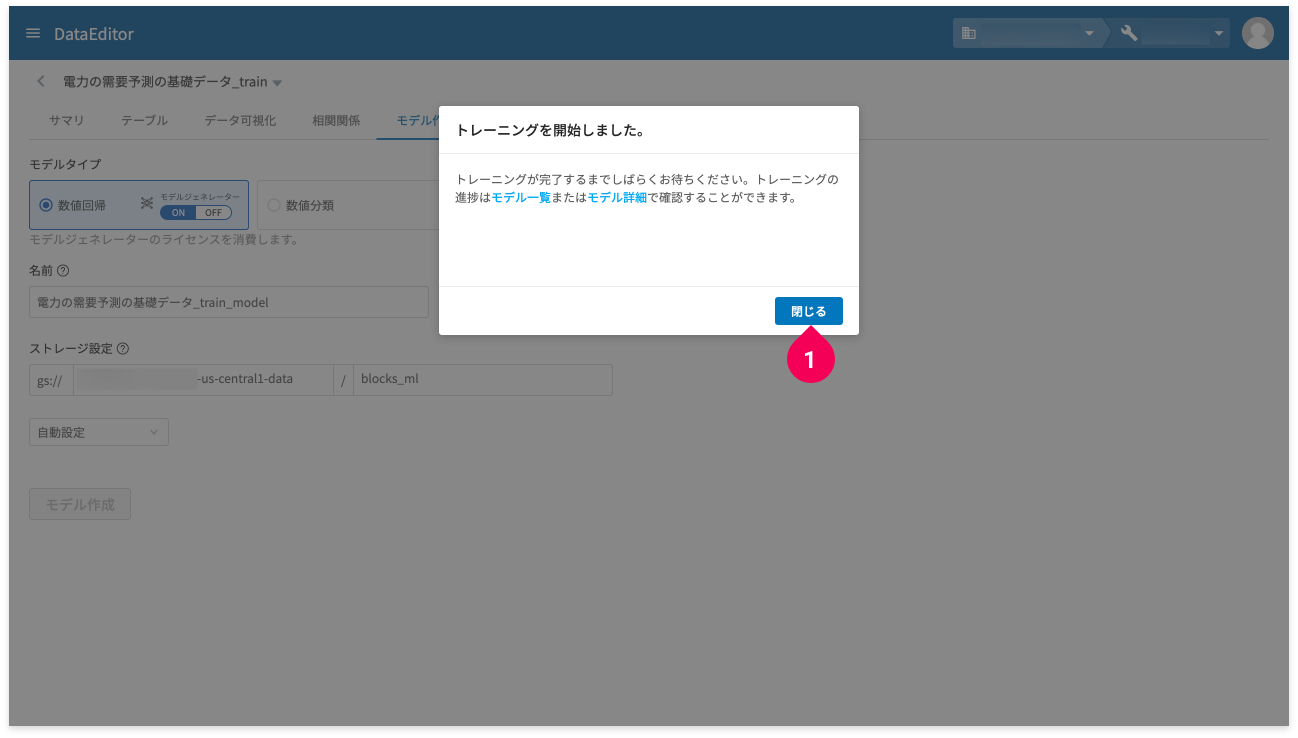Click the 閉じる button in the dialog
The image size is (1298, 738).
click(808, 311)
